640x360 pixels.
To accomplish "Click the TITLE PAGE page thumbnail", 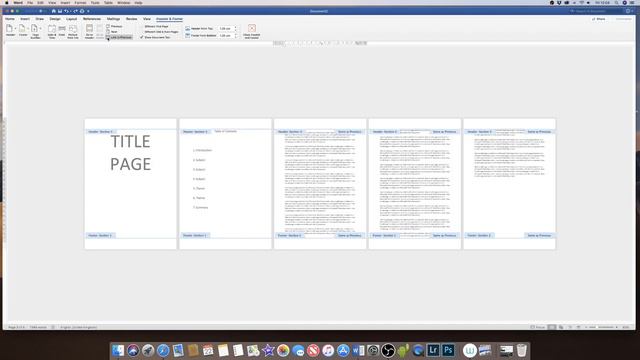I will (131, 184).
